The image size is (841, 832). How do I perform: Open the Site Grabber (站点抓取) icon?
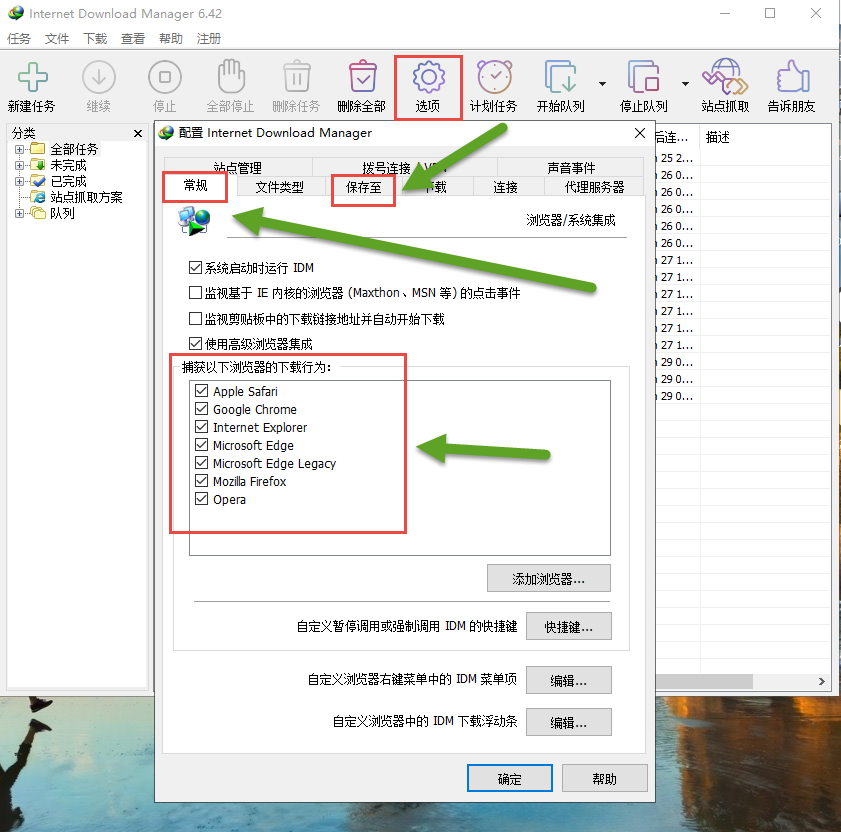pyautogui.click(x=725, y=77)
